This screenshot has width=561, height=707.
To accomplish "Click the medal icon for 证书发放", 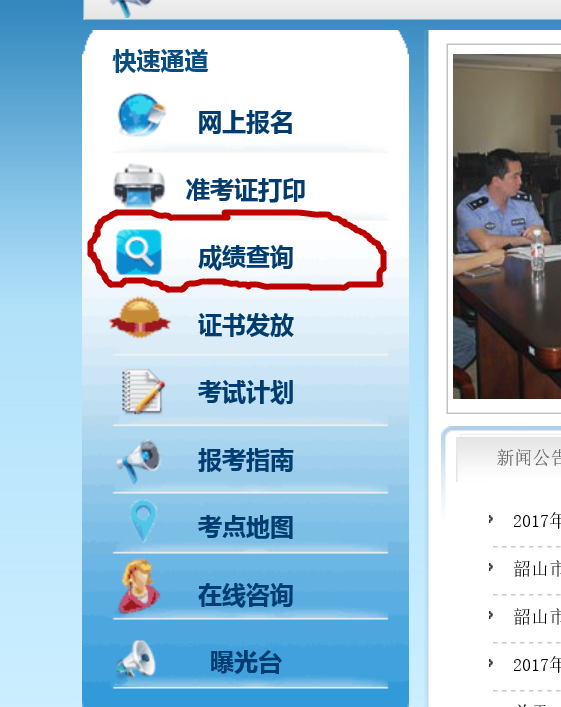I will tap(140, 317).
